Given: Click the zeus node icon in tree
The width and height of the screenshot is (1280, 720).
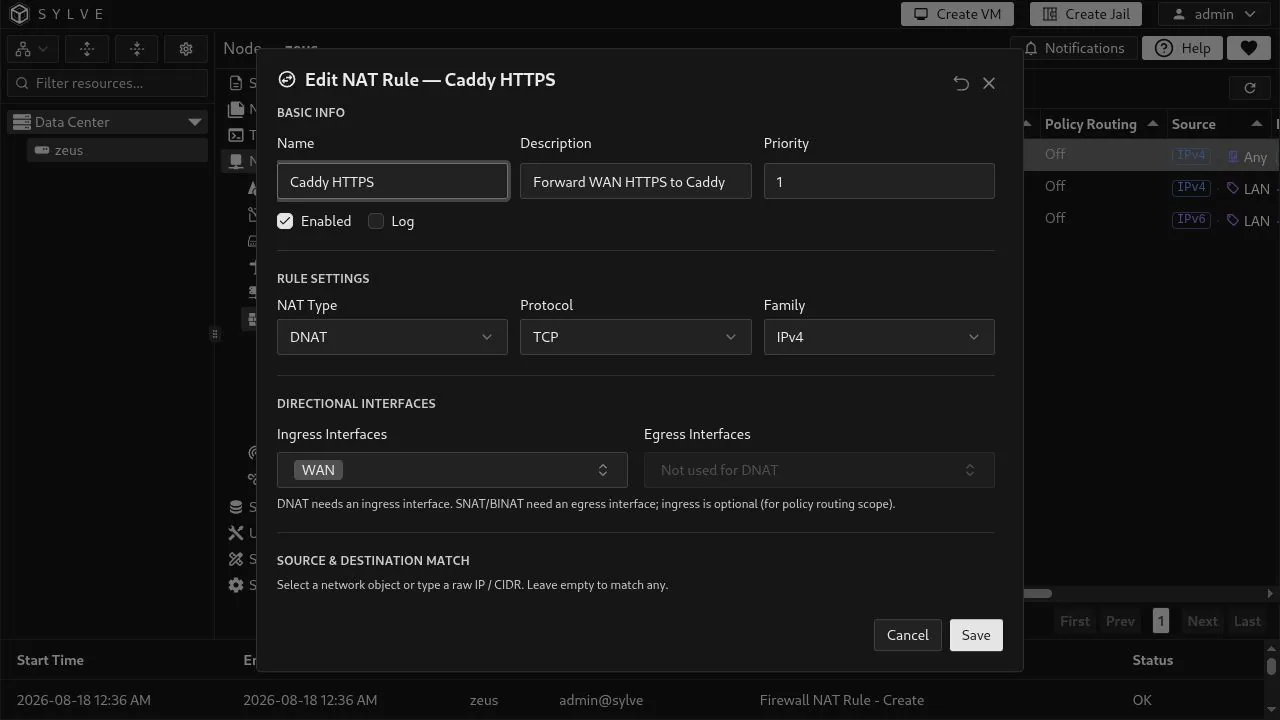Looking at the screenshot, I should click(41, 150).
